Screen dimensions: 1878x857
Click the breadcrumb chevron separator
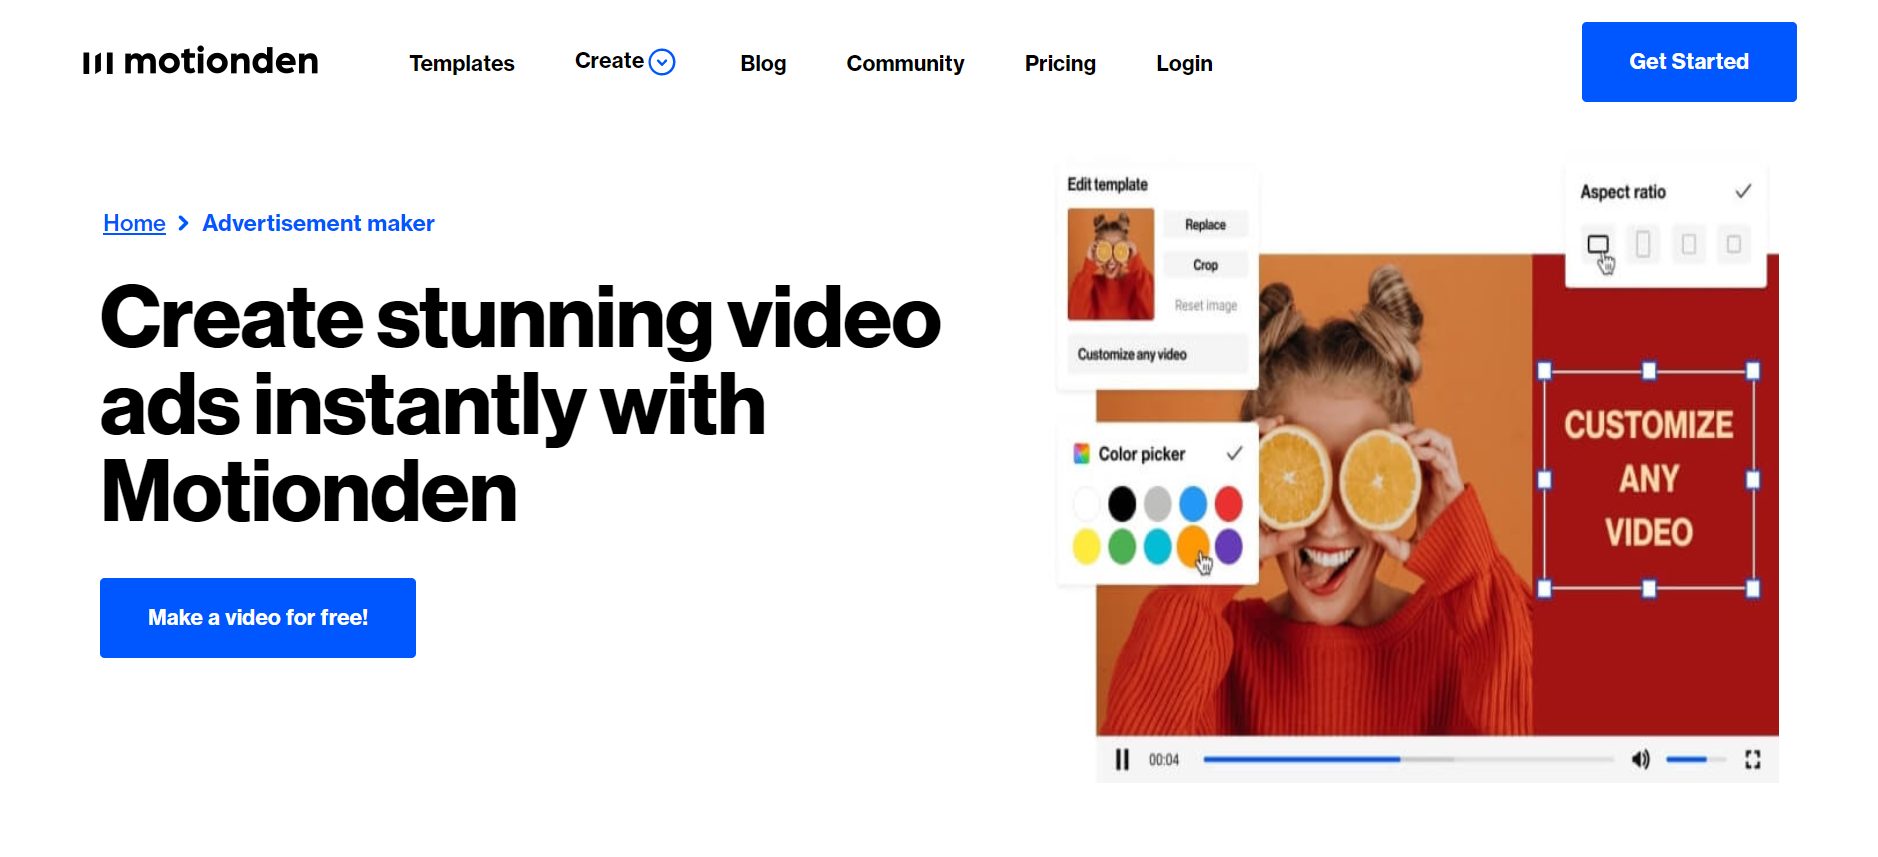(183, 223)
